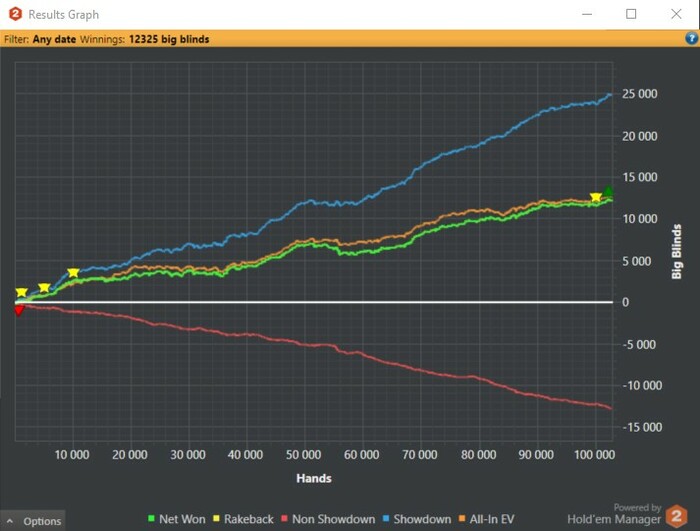This screenshot has width=700, height=531.
Task: Click the Hold'em Manager 2 logo at bottom right
Action: tap(676, 516)
